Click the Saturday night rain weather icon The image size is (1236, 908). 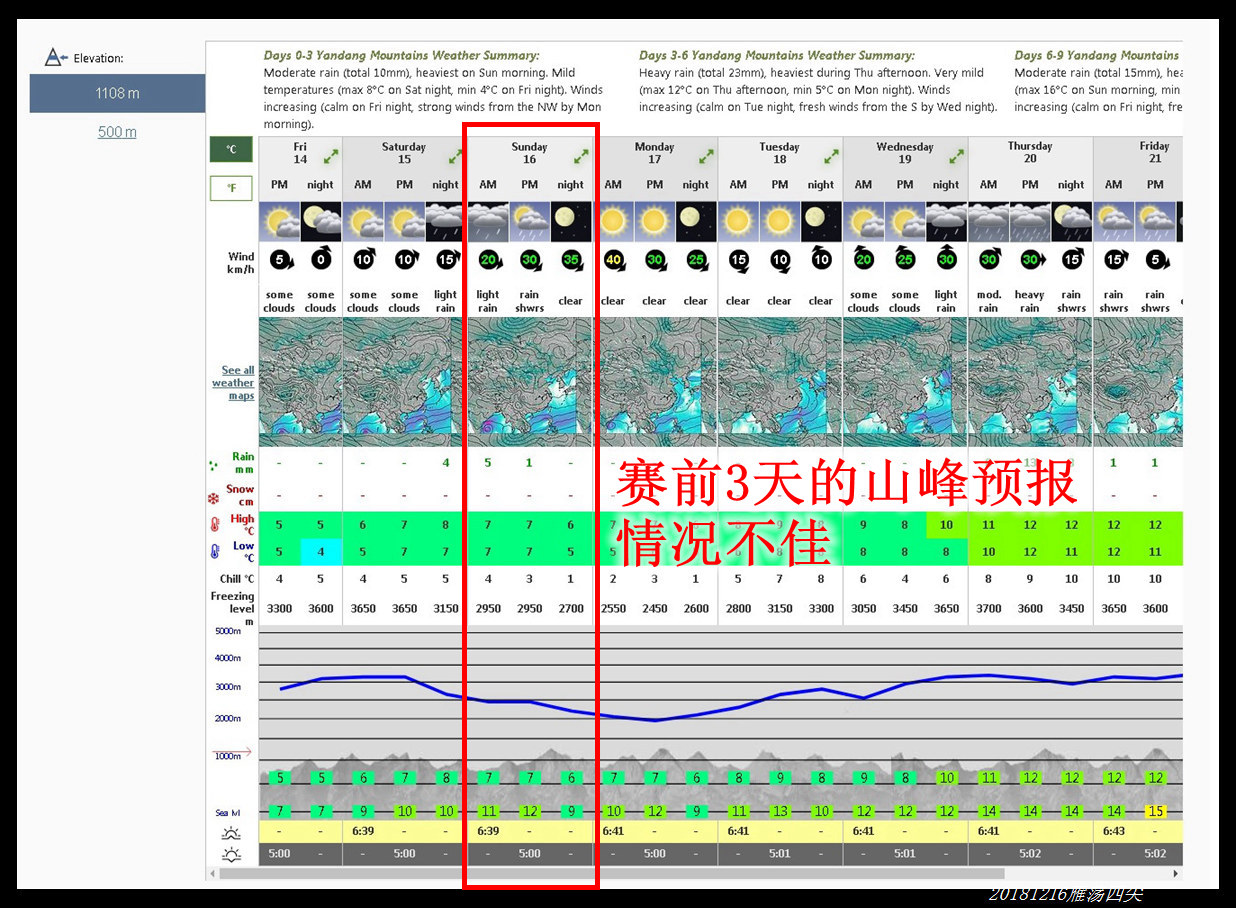[x=446, y=222]
